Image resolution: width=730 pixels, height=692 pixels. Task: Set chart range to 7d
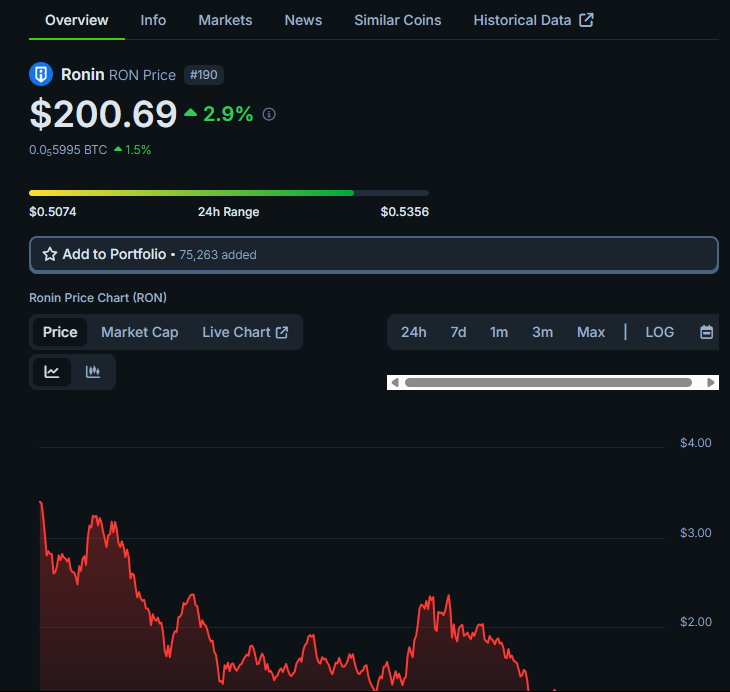[x=458, y=332]
